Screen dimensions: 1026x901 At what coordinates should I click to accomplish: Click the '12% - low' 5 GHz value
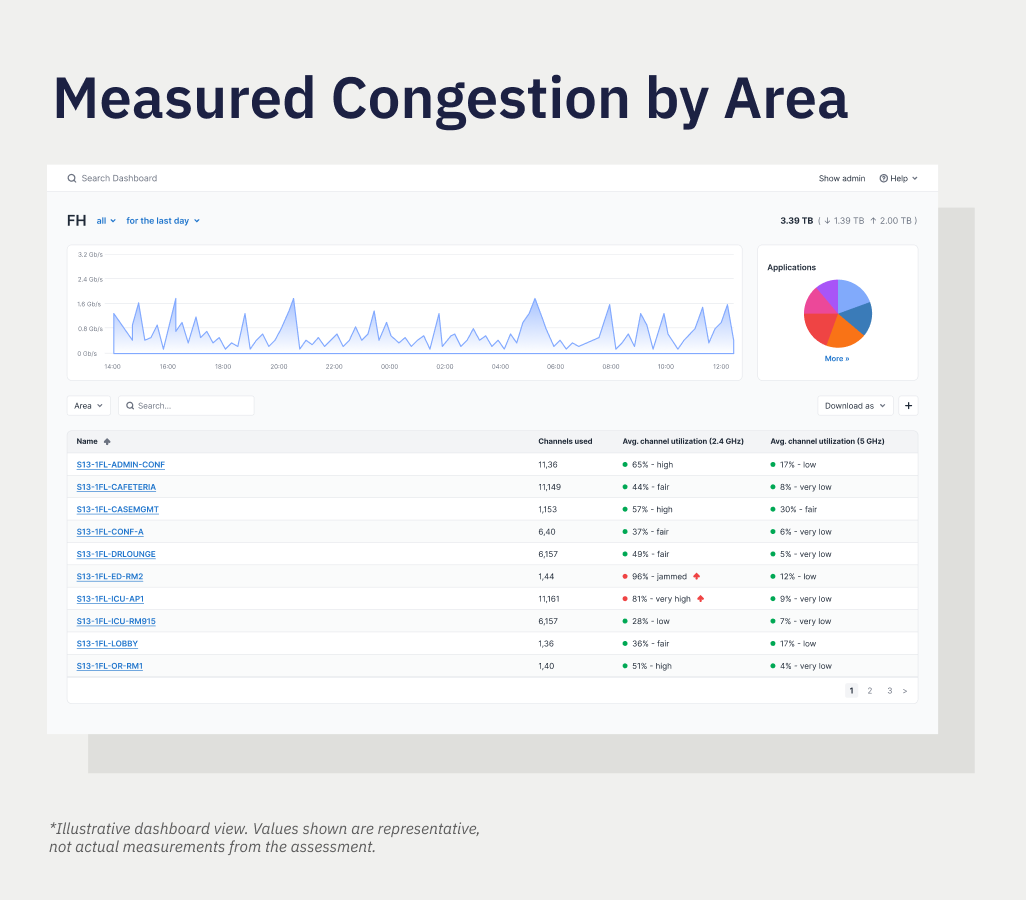point(798,576)
